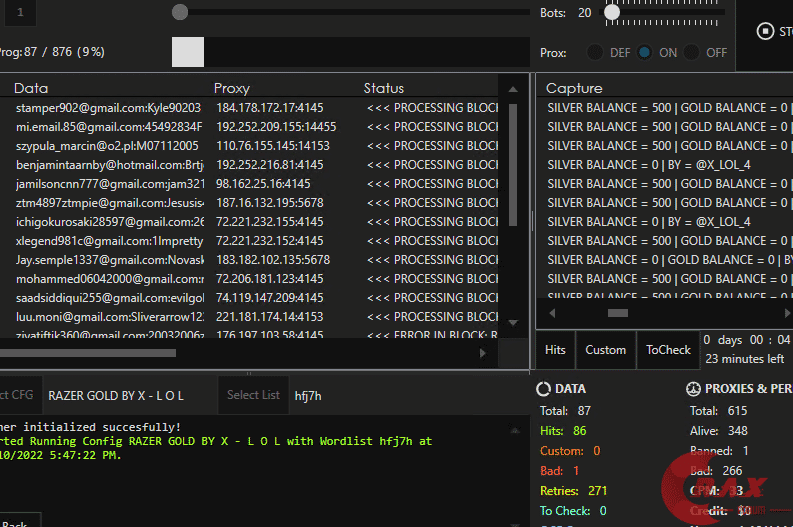Click the DATA statistics circle icon

point(543,389)
